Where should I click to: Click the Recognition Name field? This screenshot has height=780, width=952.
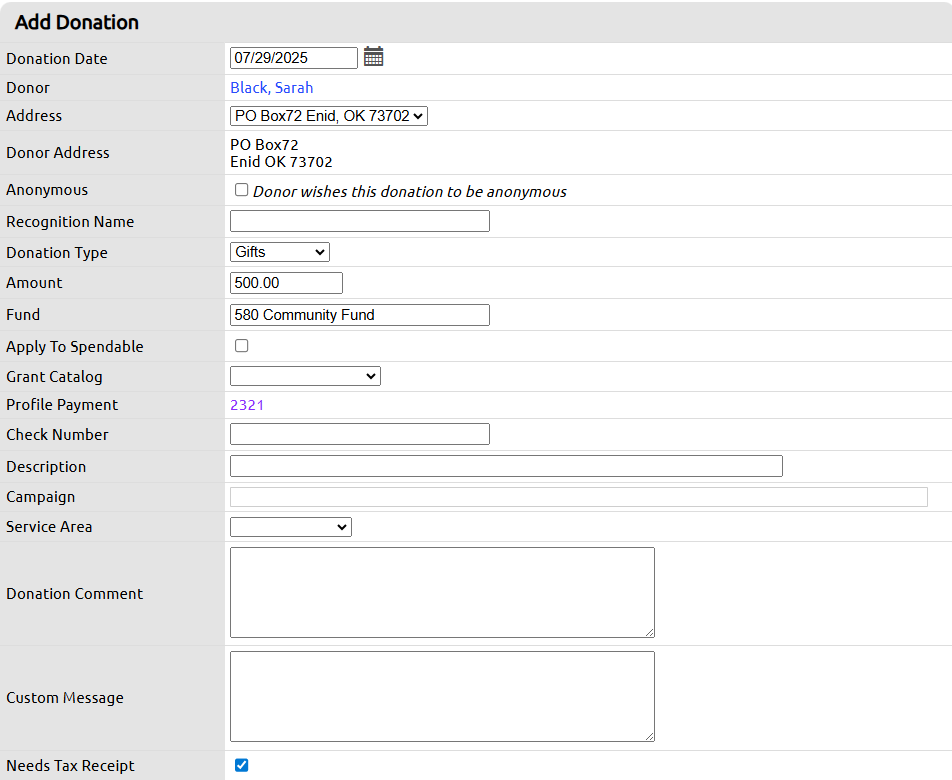coord(359,221)
